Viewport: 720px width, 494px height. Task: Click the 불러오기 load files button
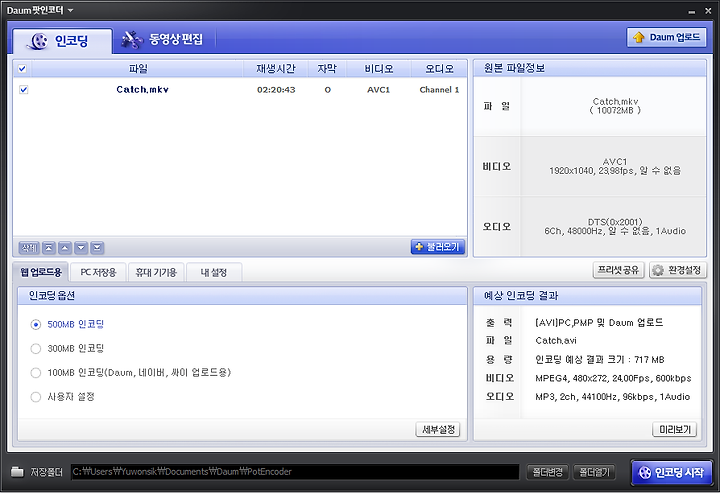click(x=438, y=247)
